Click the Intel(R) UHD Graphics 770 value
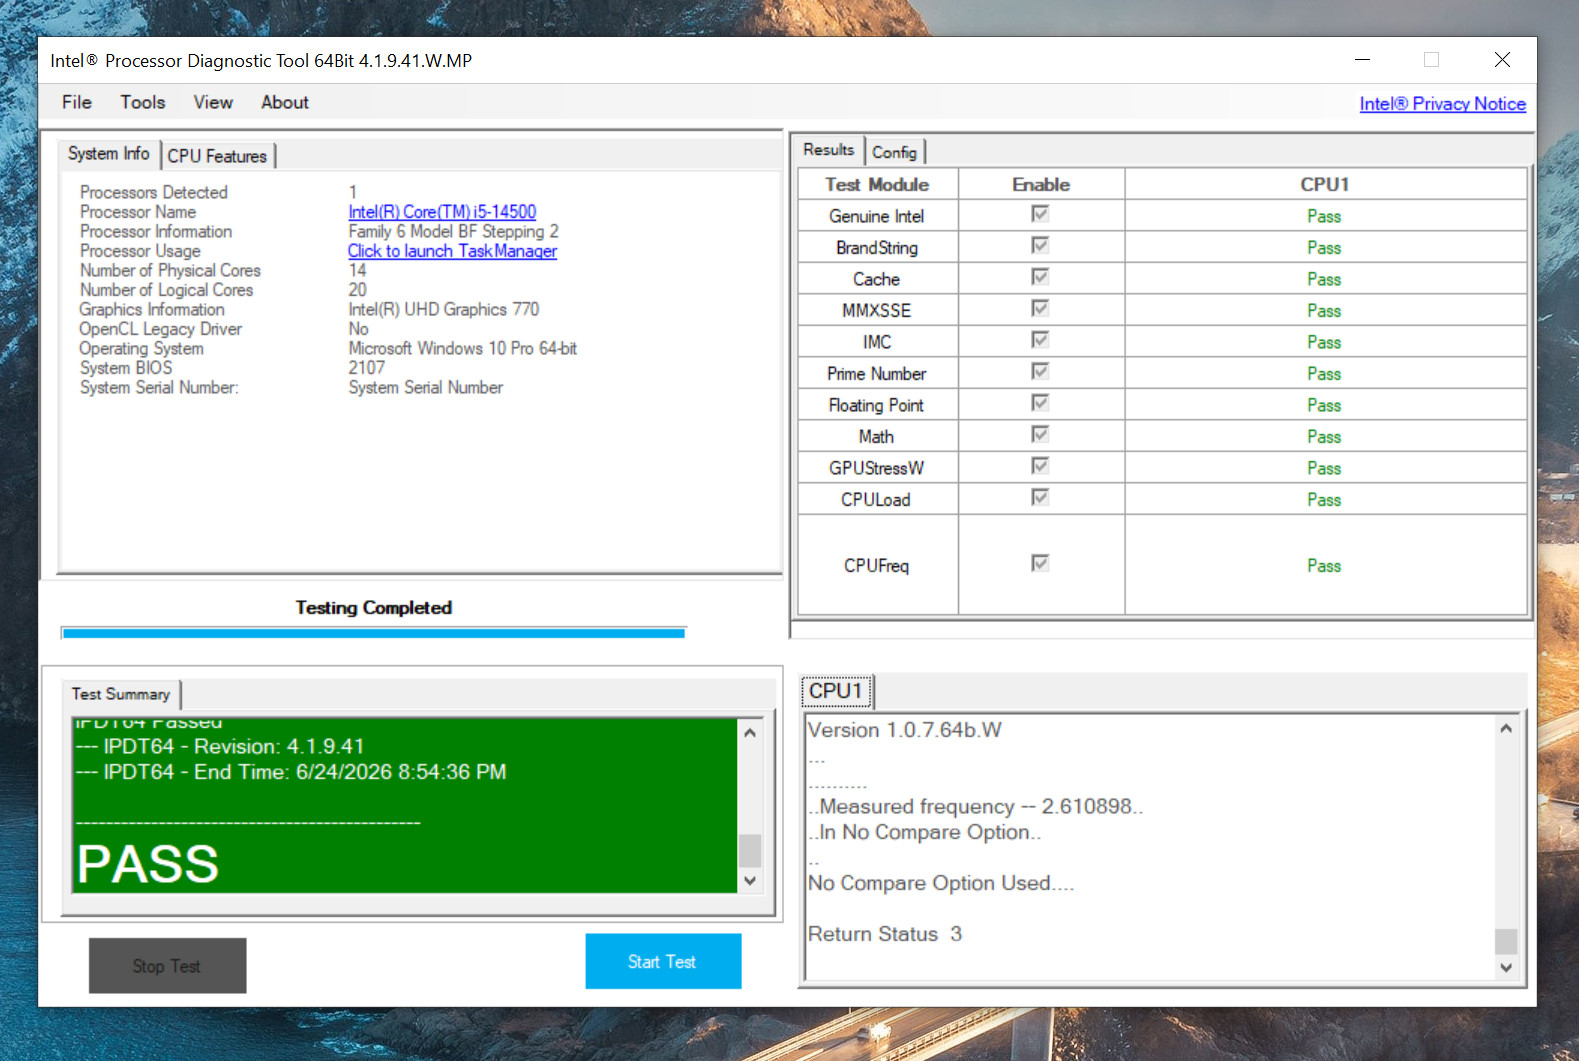Image resolution: width=1579 pixels, height=1061 pixels. tap(444, 310)
